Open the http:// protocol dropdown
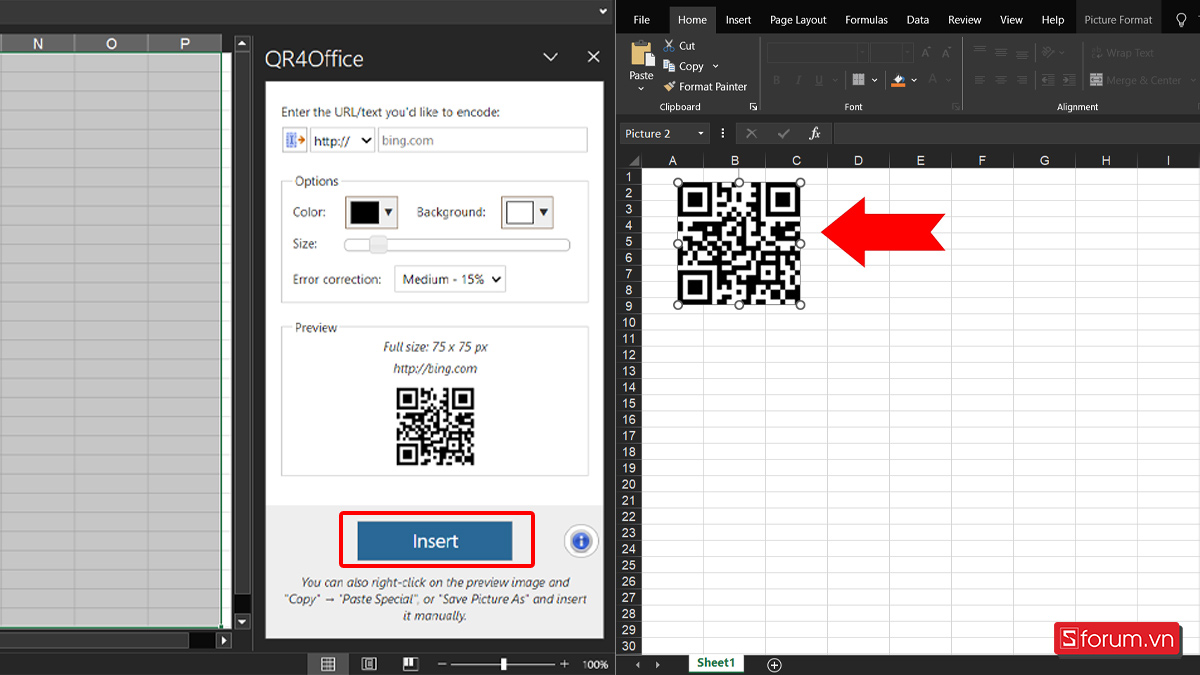This screenshot has height=675, width=1200. (x=341, y=140)
